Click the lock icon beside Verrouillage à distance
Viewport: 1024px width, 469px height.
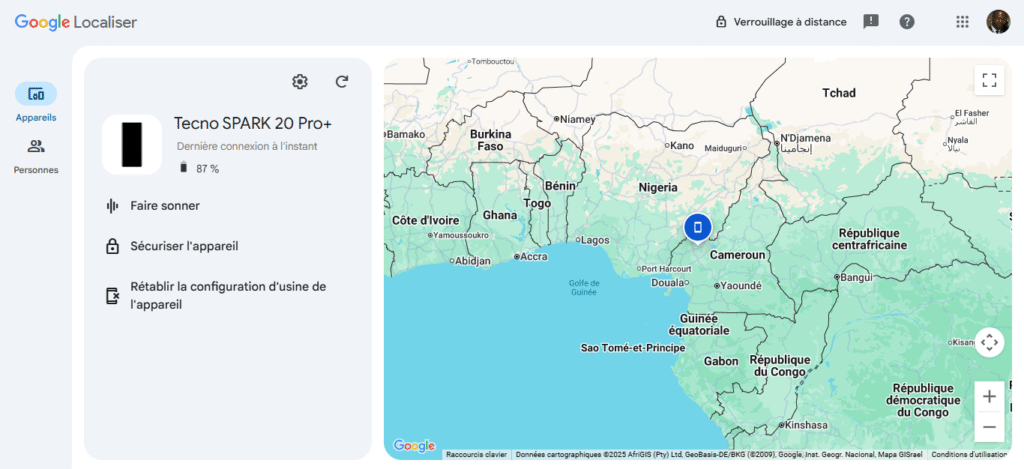click(x=721, y=22)
